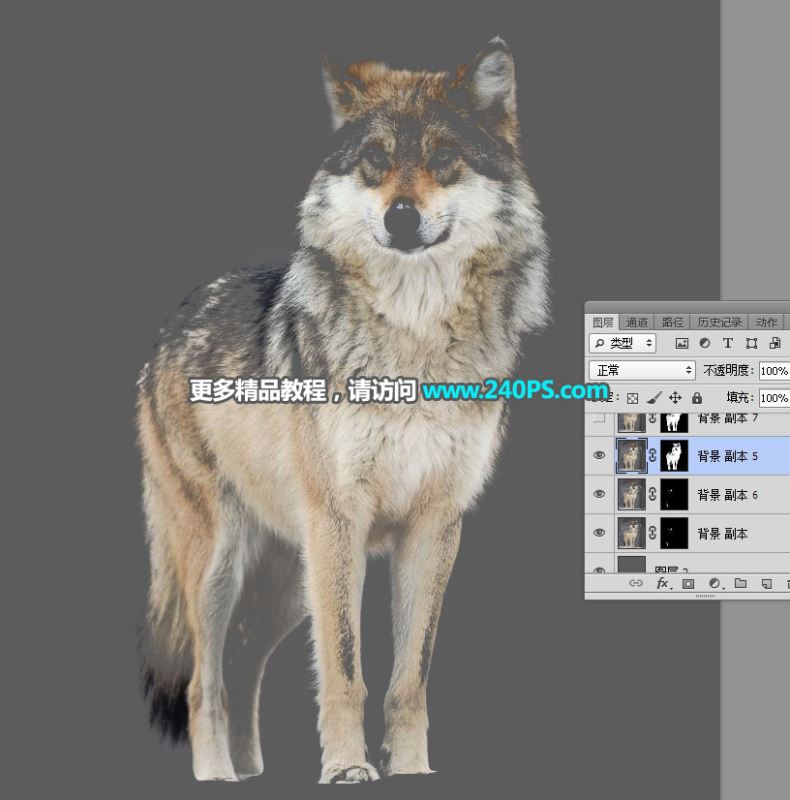Click the pixel layer filter icon
The image size is (790, 800).
coord(682,343)
